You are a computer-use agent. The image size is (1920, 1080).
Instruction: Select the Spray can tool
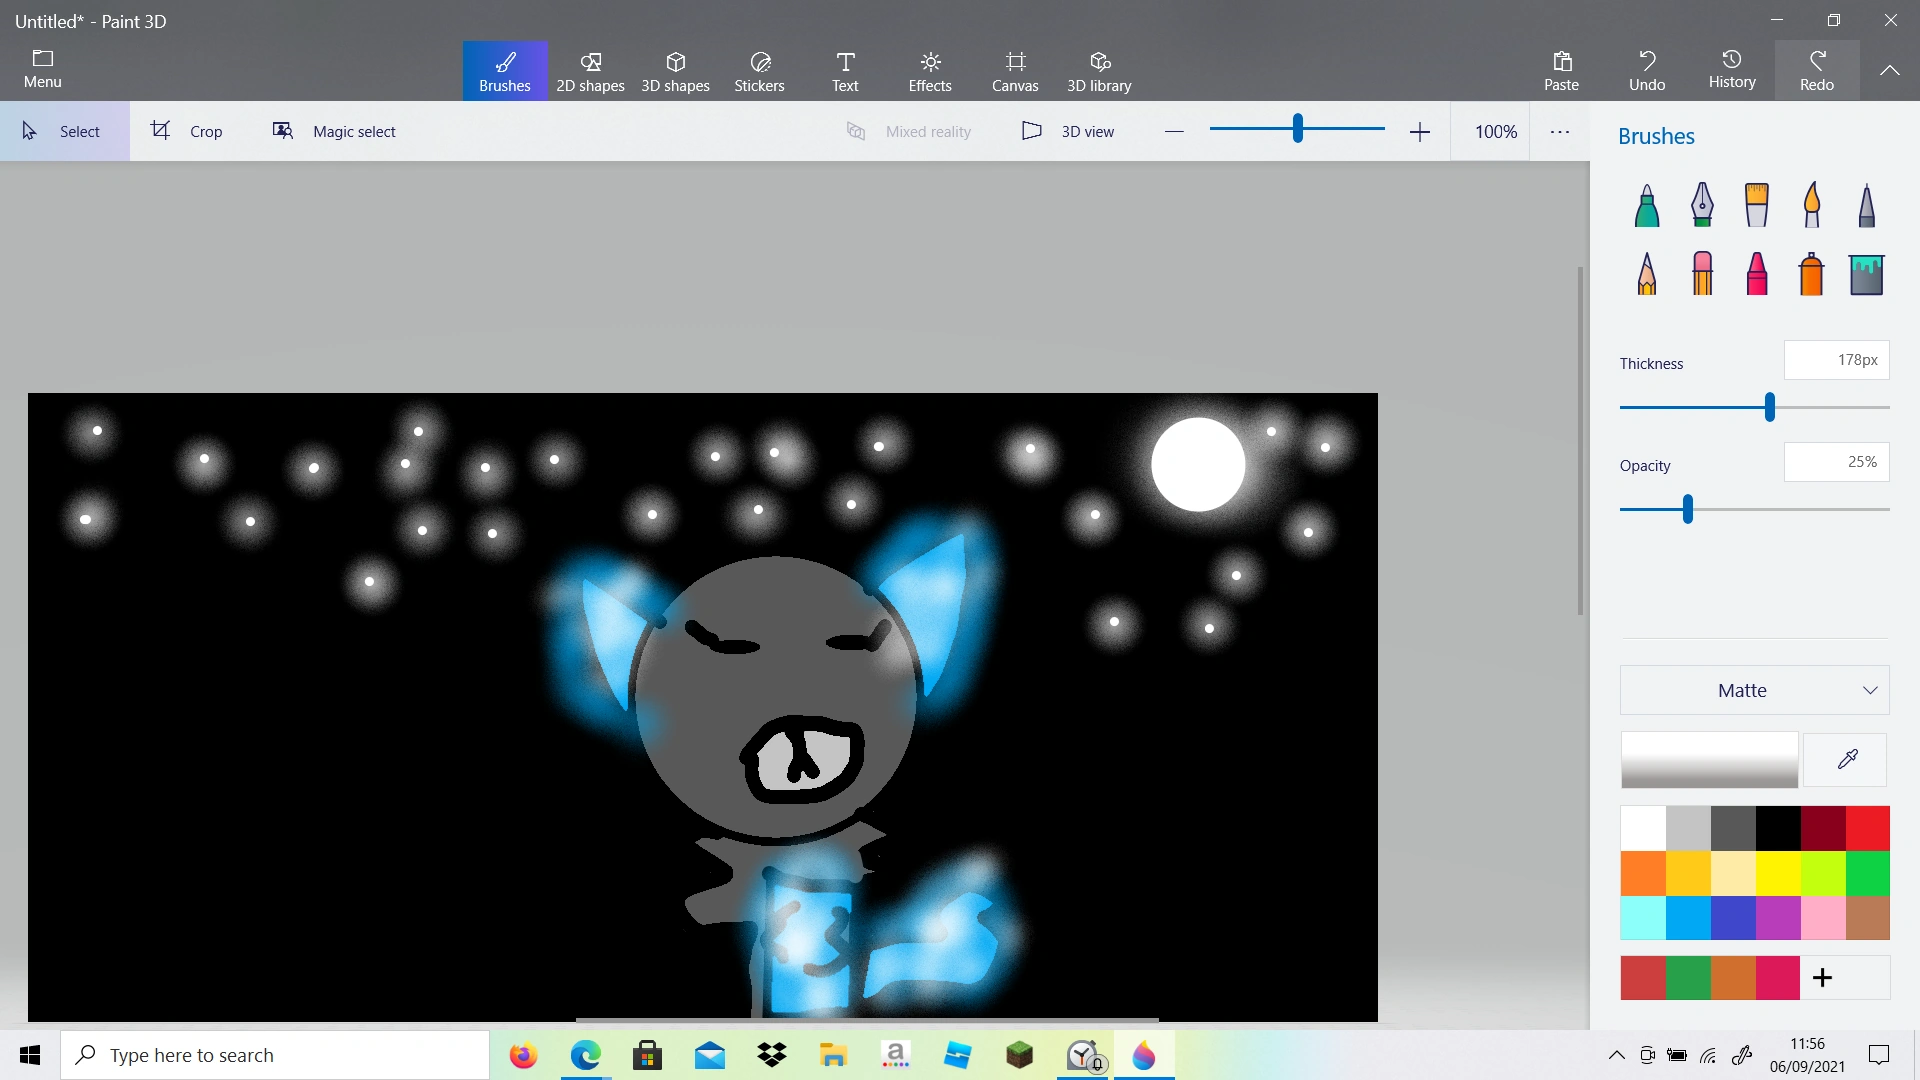click(x=1812, y=273)
